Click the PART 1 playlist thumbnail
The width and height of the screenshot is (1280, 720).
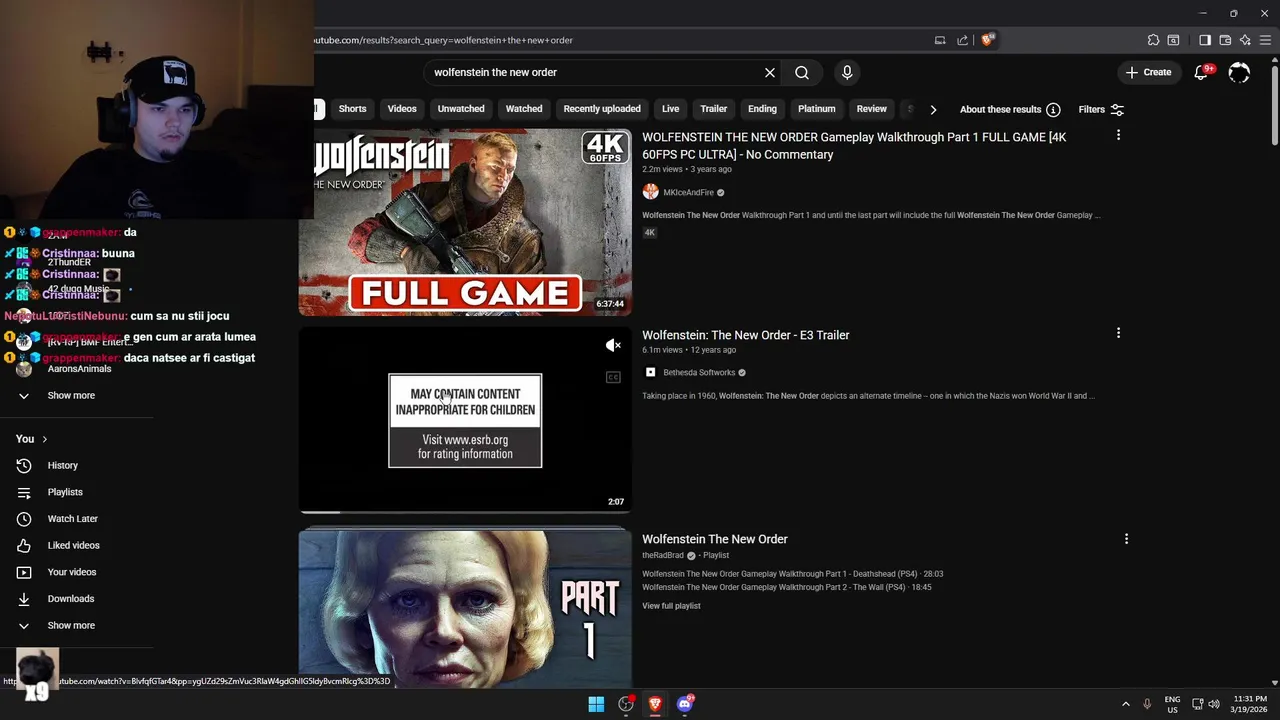click(465, 609)
